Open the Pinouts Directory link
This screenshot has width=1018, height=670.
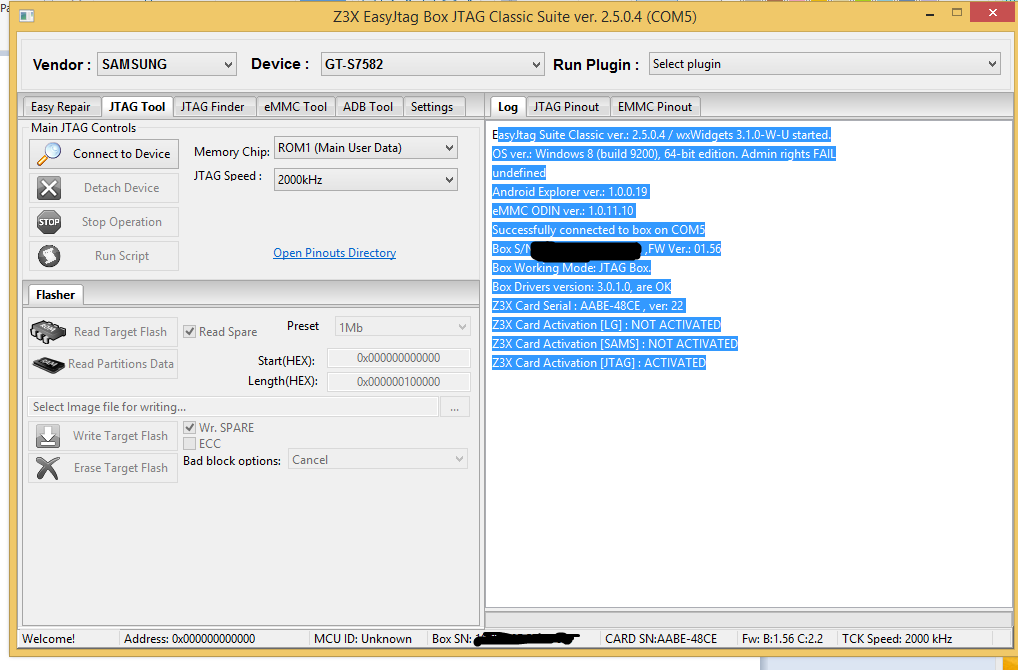(334, 253)
